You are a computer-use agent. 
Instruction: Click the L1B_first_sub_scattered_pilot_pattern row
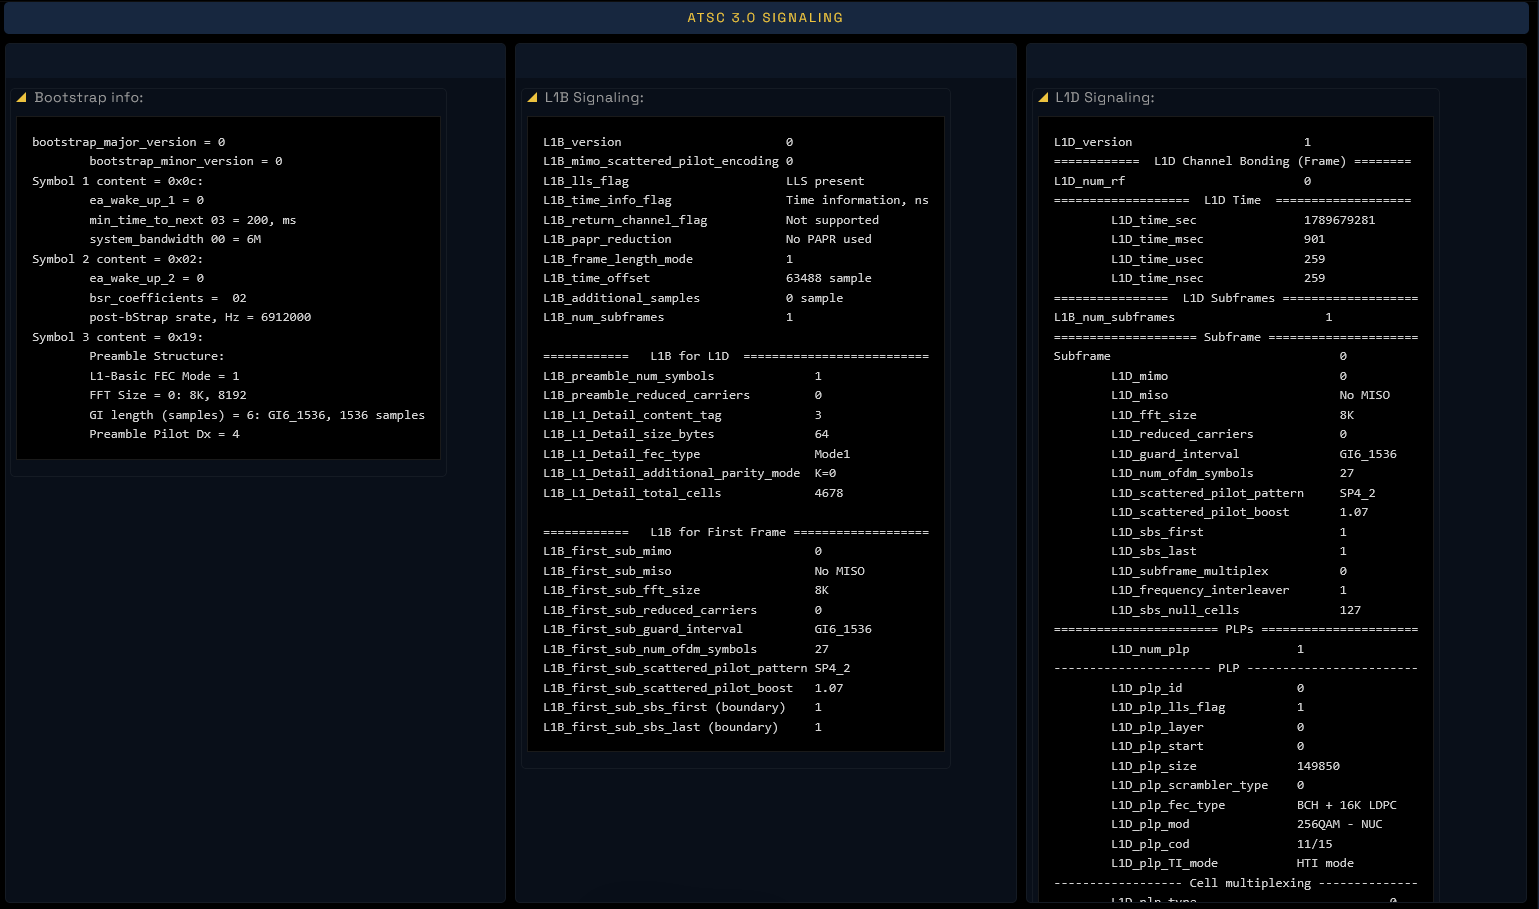point(697,668)
